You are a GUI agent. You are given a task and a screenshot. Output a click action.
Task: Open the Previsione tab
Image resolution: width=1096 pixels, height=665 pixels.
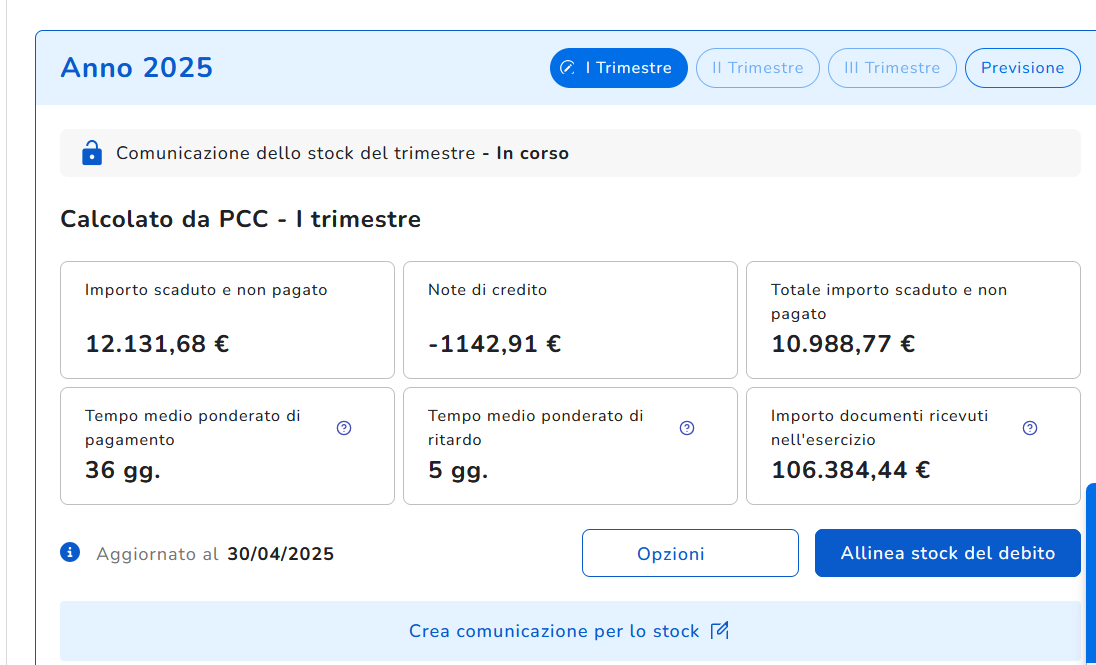coord(1022,68)
